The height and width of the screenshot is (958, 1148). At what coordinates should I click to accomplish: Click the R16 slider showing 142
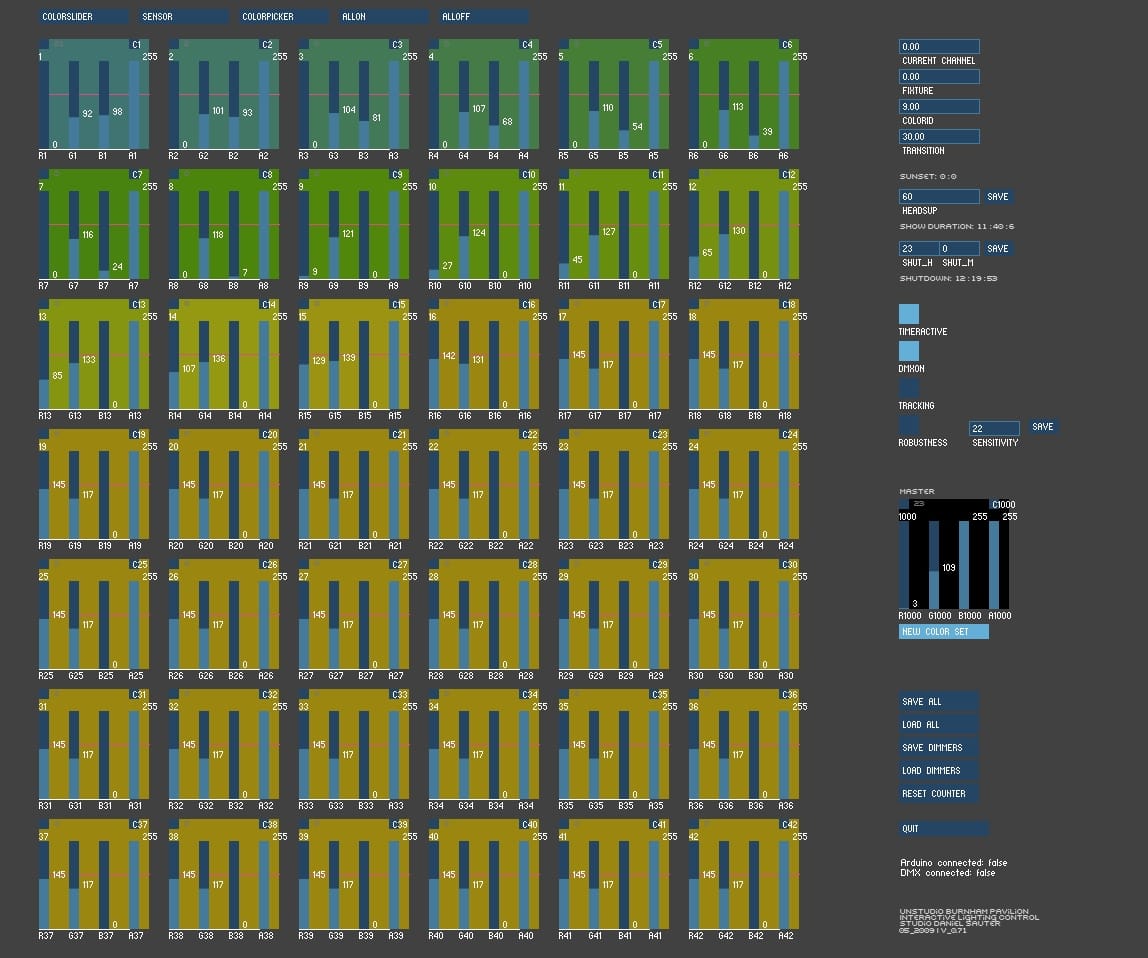click(433, 365)
